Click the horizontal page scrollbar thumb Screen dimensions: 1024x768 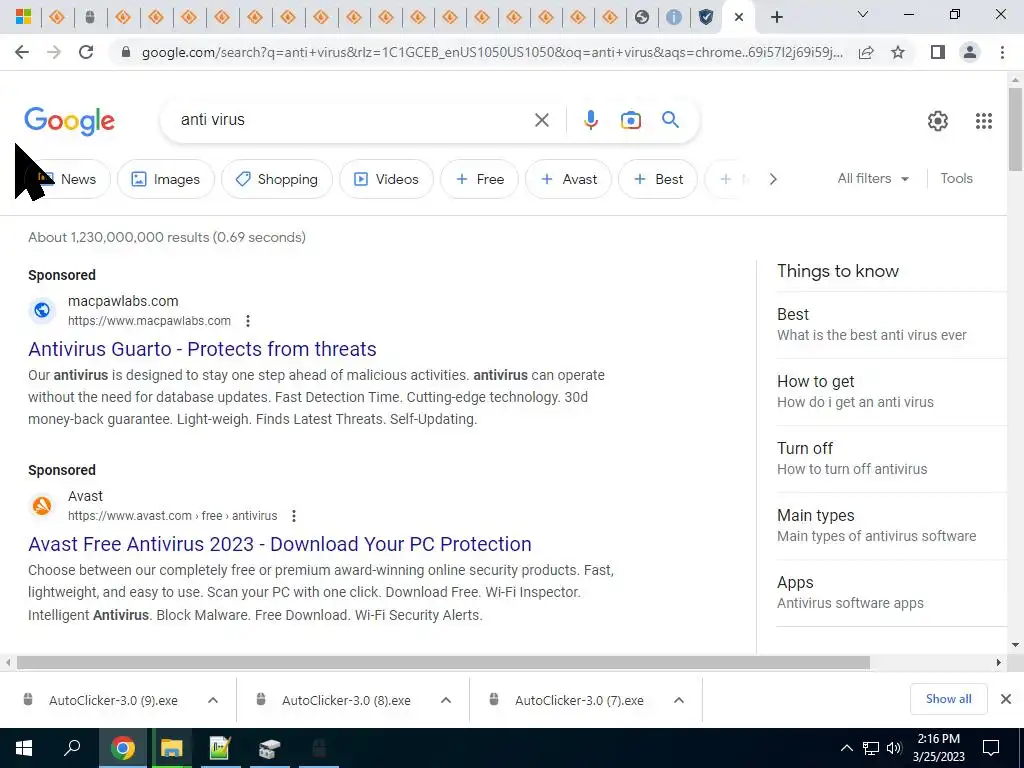[443, 662]
